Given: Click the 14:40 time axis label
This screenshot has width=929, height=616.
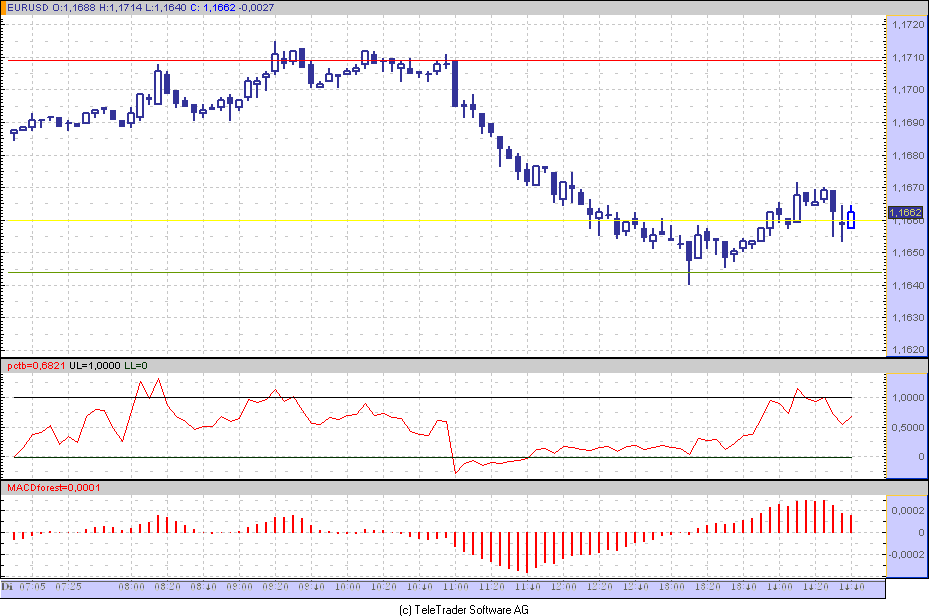Looking at the screenshot, I should pyautogui.click(x=851, y=586).
